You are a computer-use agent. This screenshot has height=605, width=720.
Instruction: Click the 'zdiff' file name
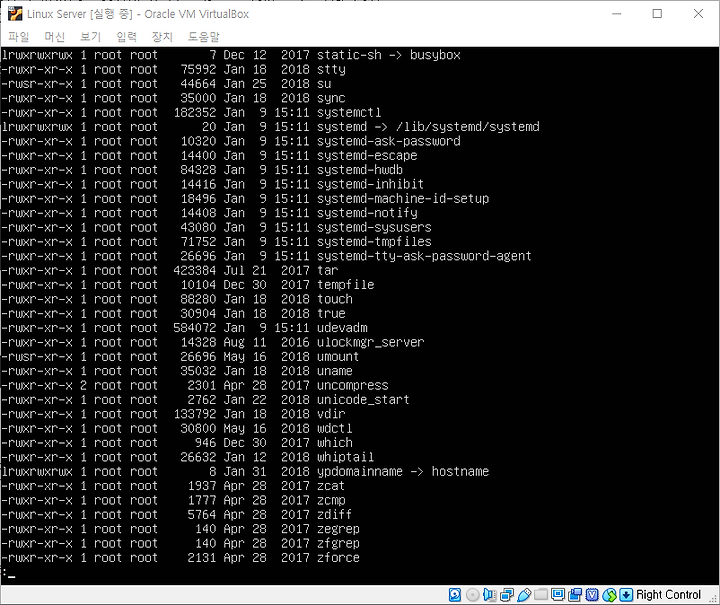pos(334,515)
